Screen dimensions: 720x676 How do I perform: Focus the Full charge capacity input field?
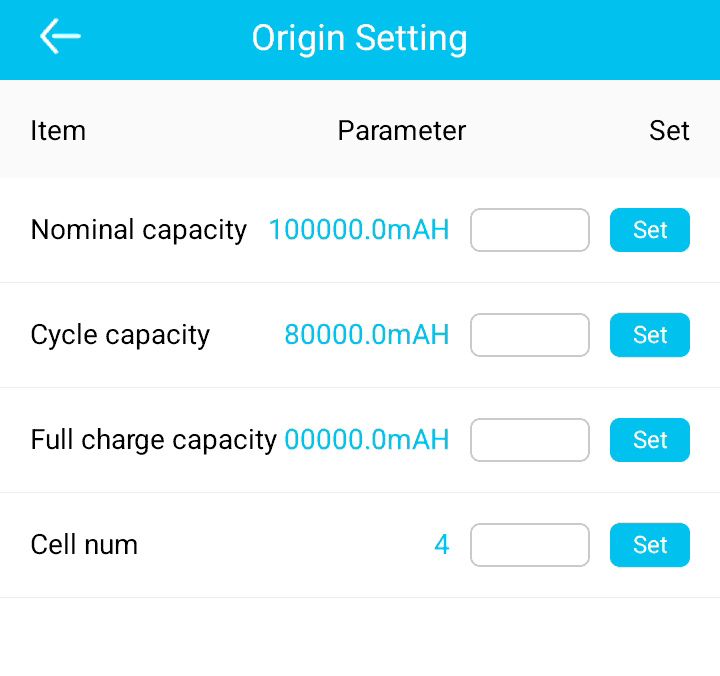(530, 440)
